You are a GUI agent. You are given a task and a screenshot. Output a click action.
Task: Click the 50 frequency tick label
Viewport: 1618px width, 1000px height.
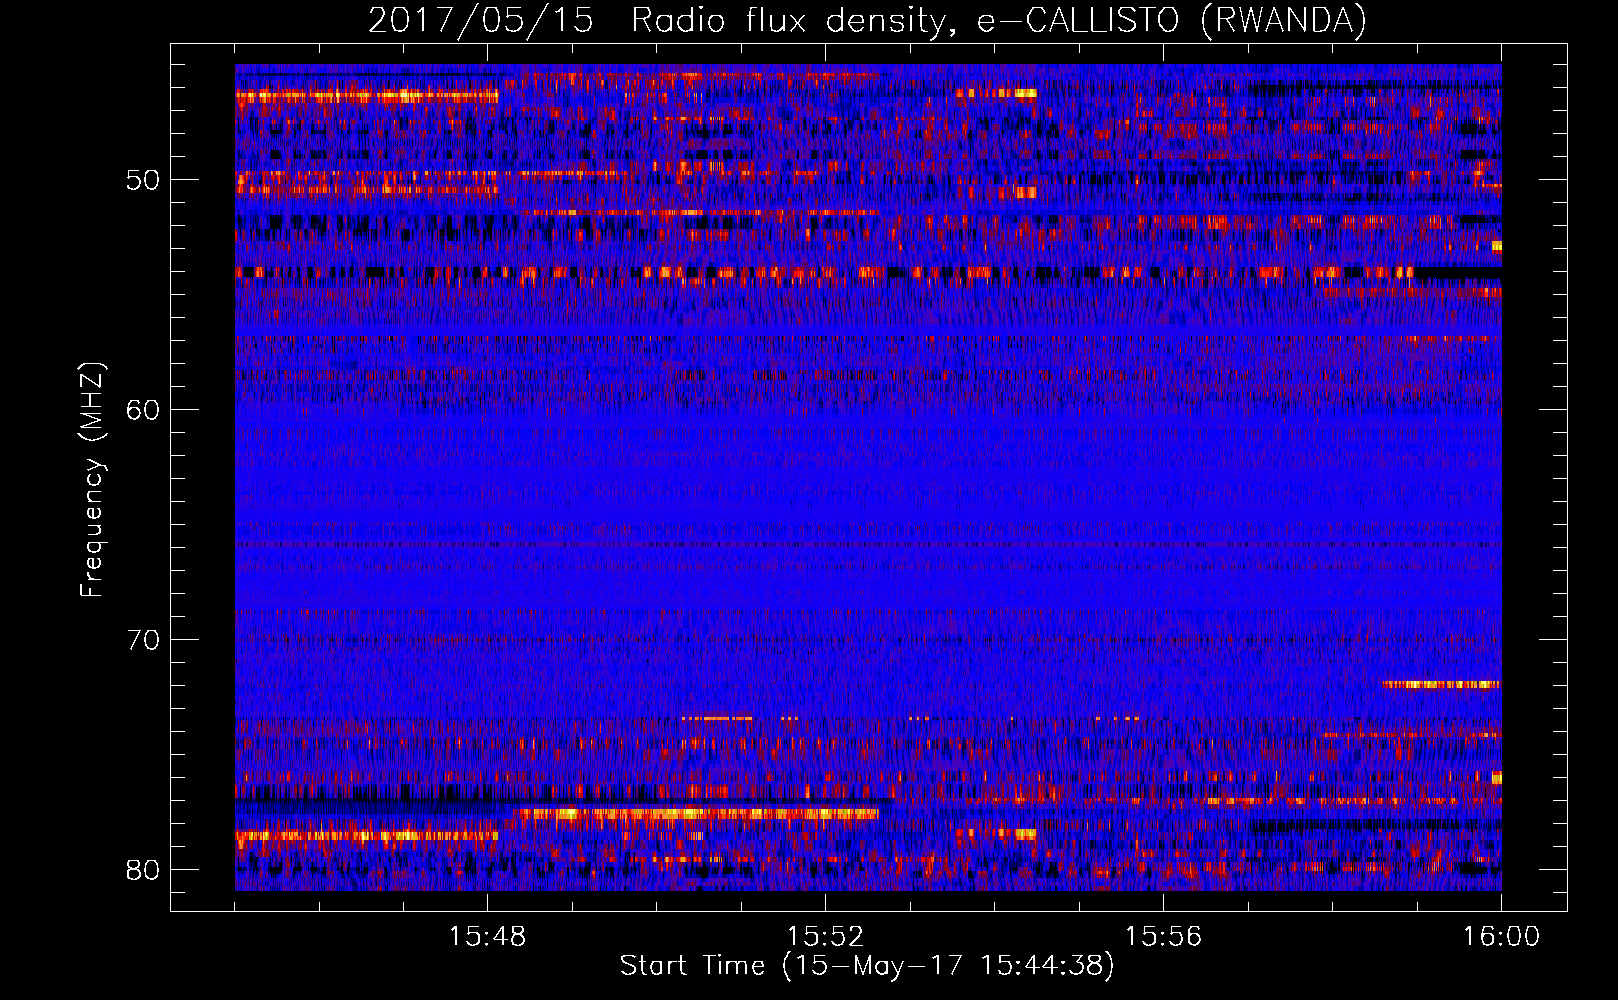[x=144, y=180]
